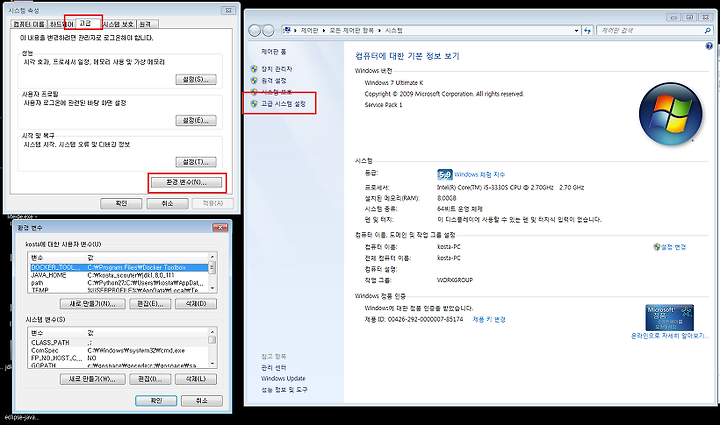Click the control panel icon in the address bar
Image resolution: width=720 pixels, height=425 pixels.
[287, 30]
